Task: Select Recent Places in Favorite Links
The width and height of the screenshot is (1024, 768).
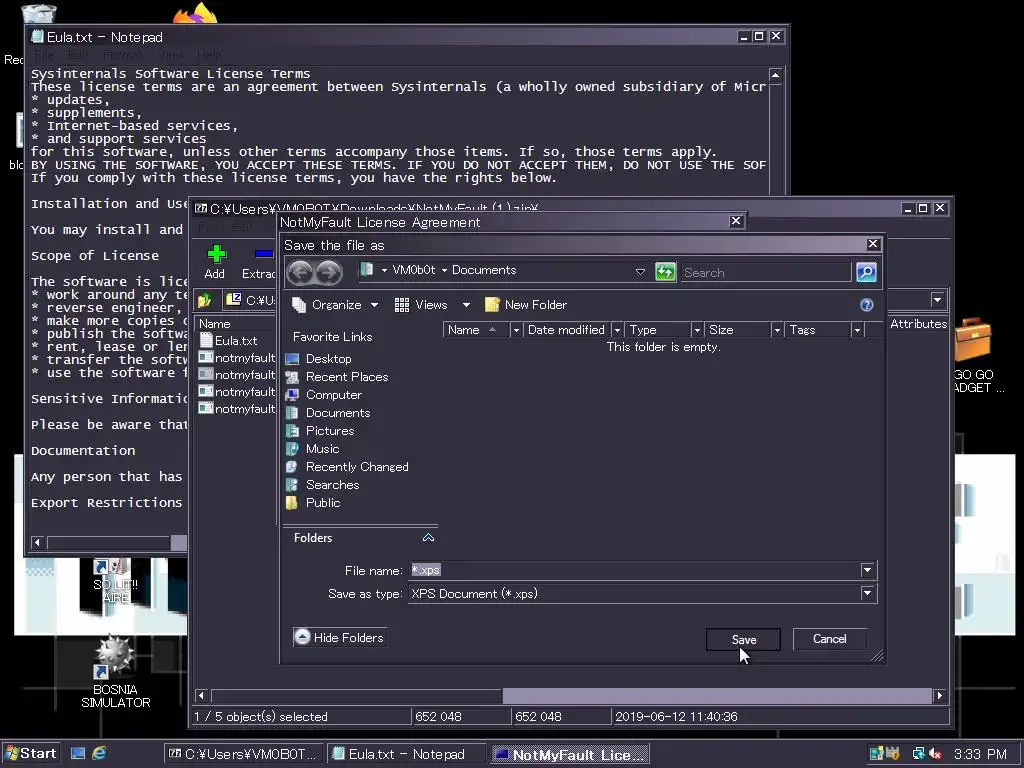Action: pyautogui.click(x=346, y=377)
